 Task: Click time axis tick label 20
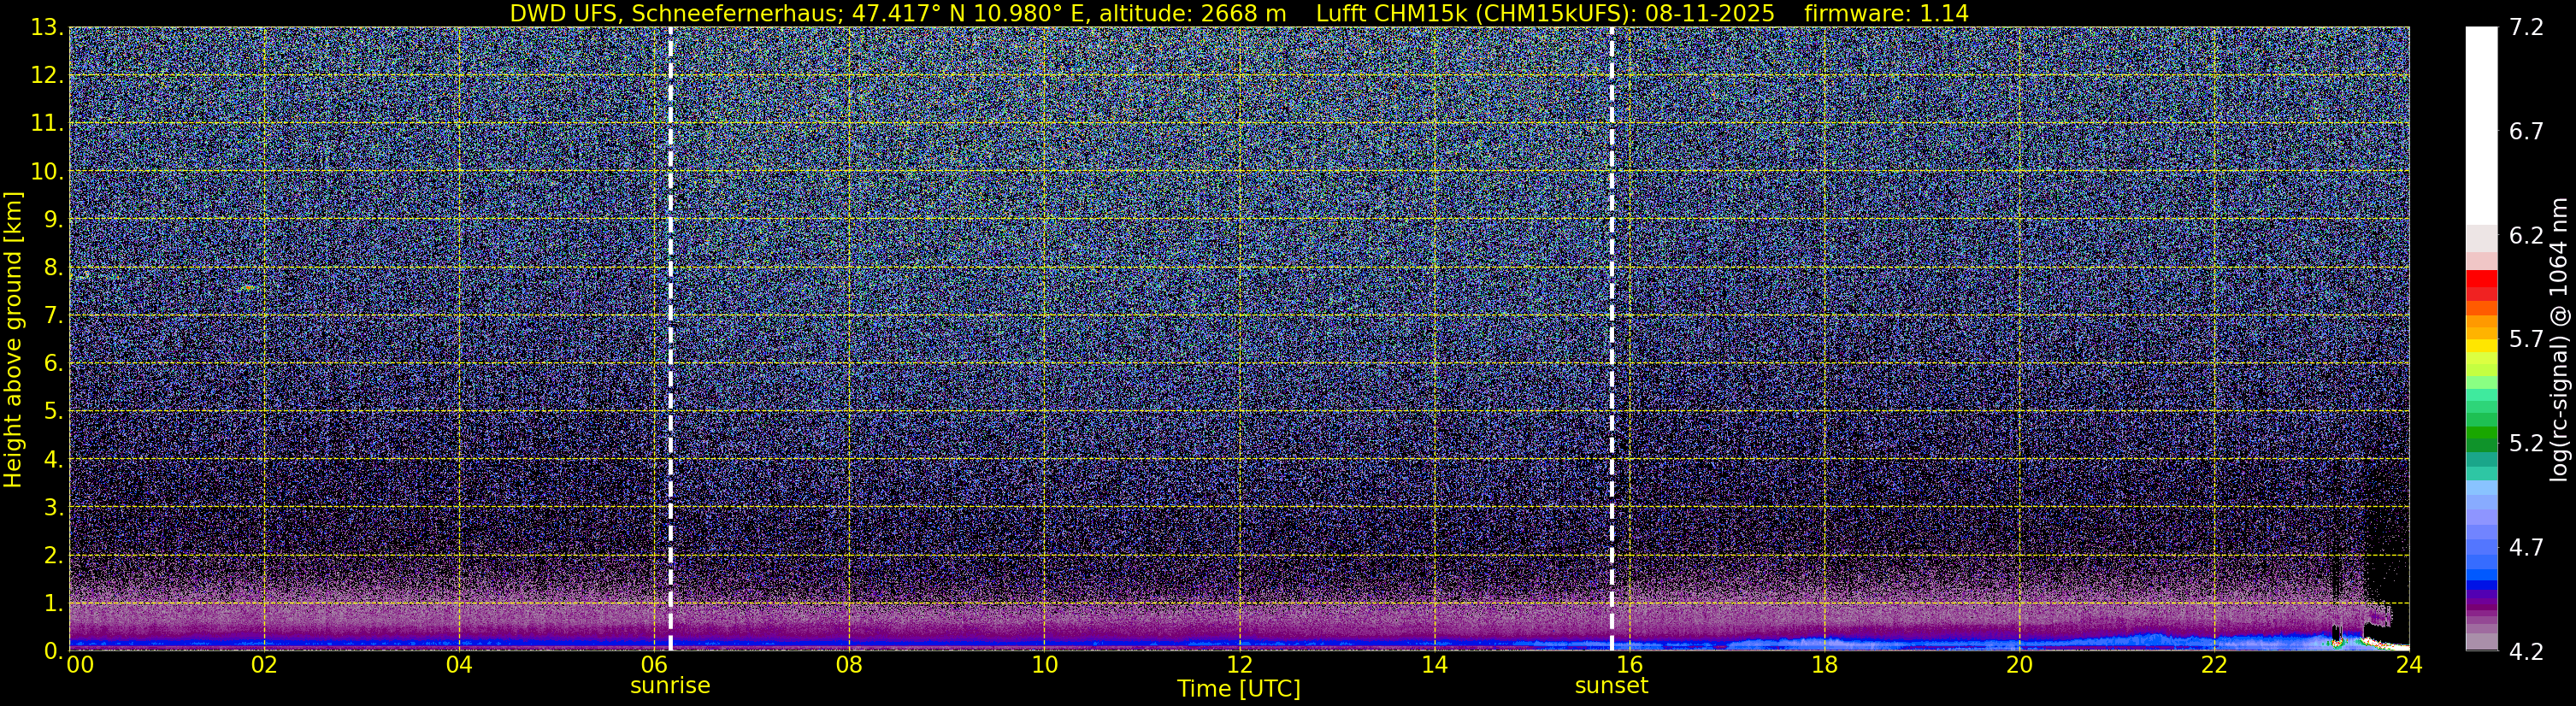2019,665
